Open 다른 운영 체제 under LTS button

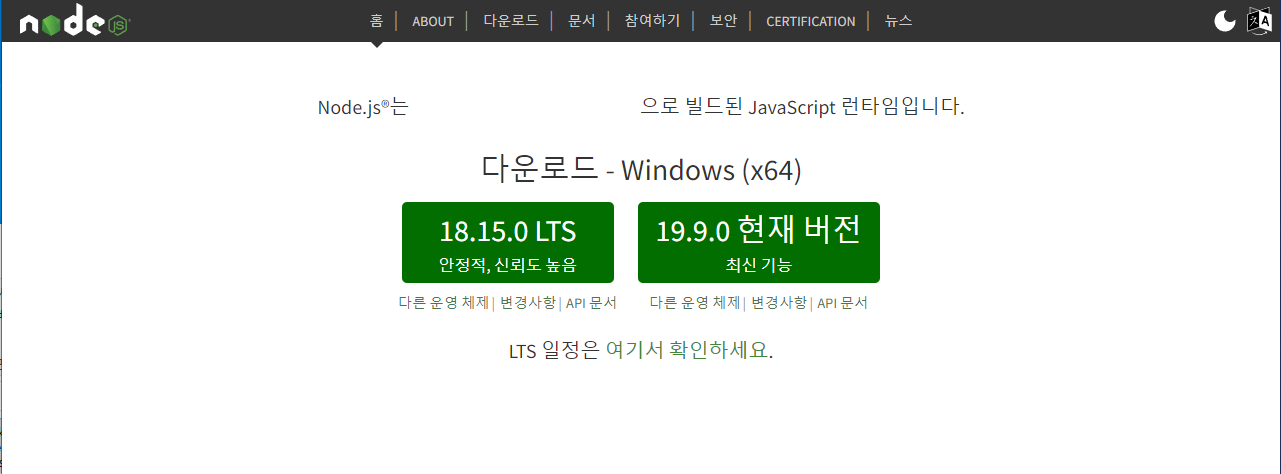(444, 303)
